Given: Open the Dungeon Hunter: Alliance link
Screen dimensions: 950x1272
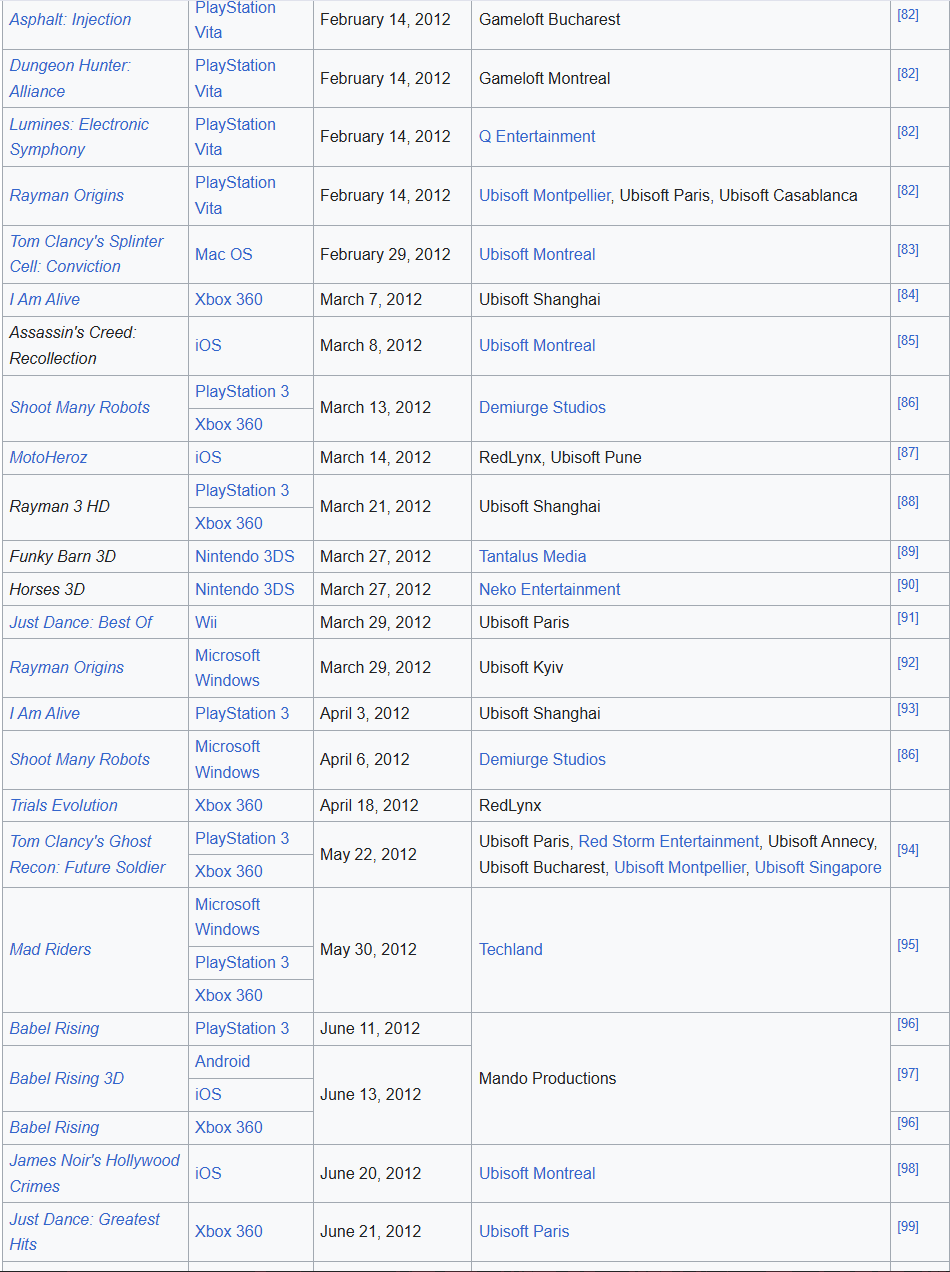Looking at the screenshot, I should (x=70, y=78).
